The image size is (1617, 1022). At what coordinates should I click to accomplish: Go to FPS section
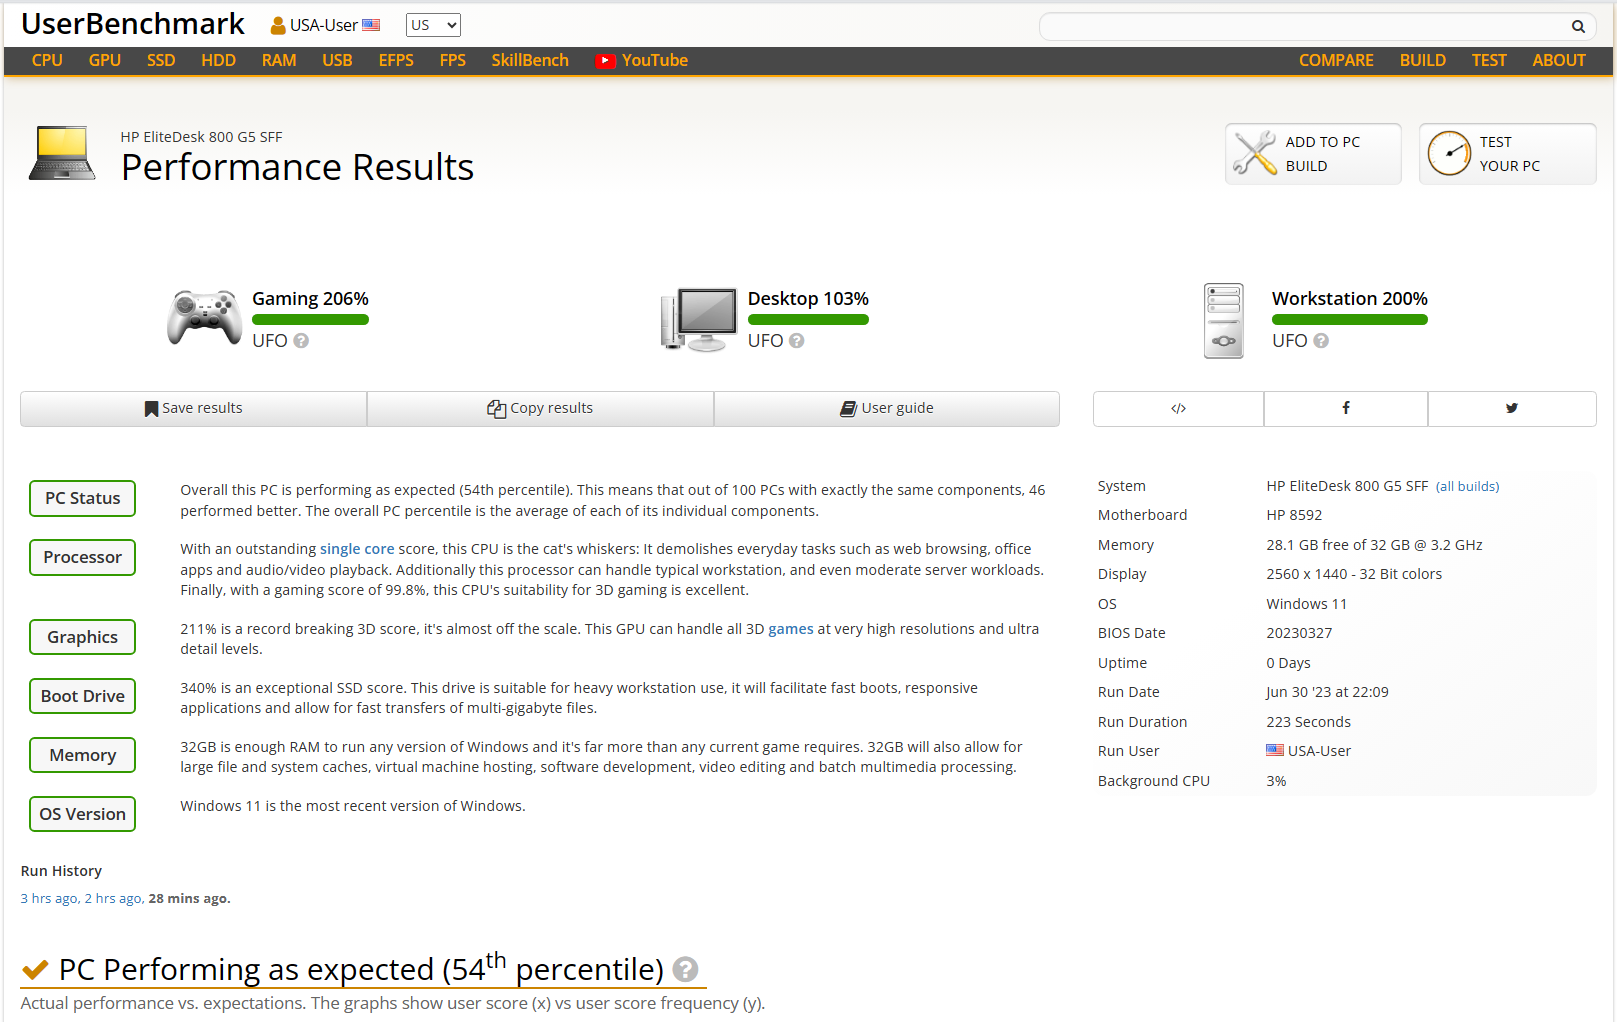pyautogui.click(x=453, y=60)
